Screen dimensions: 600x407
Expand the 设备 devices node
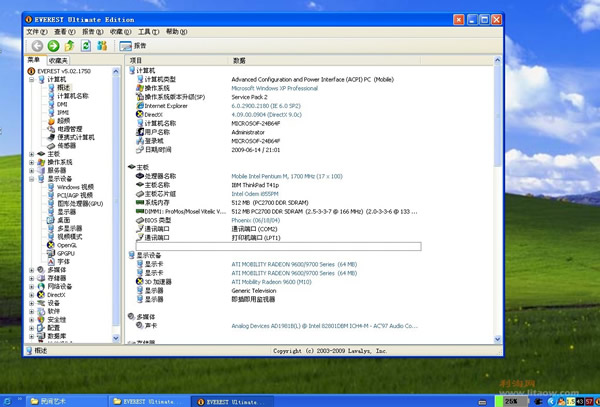point(32,303)
